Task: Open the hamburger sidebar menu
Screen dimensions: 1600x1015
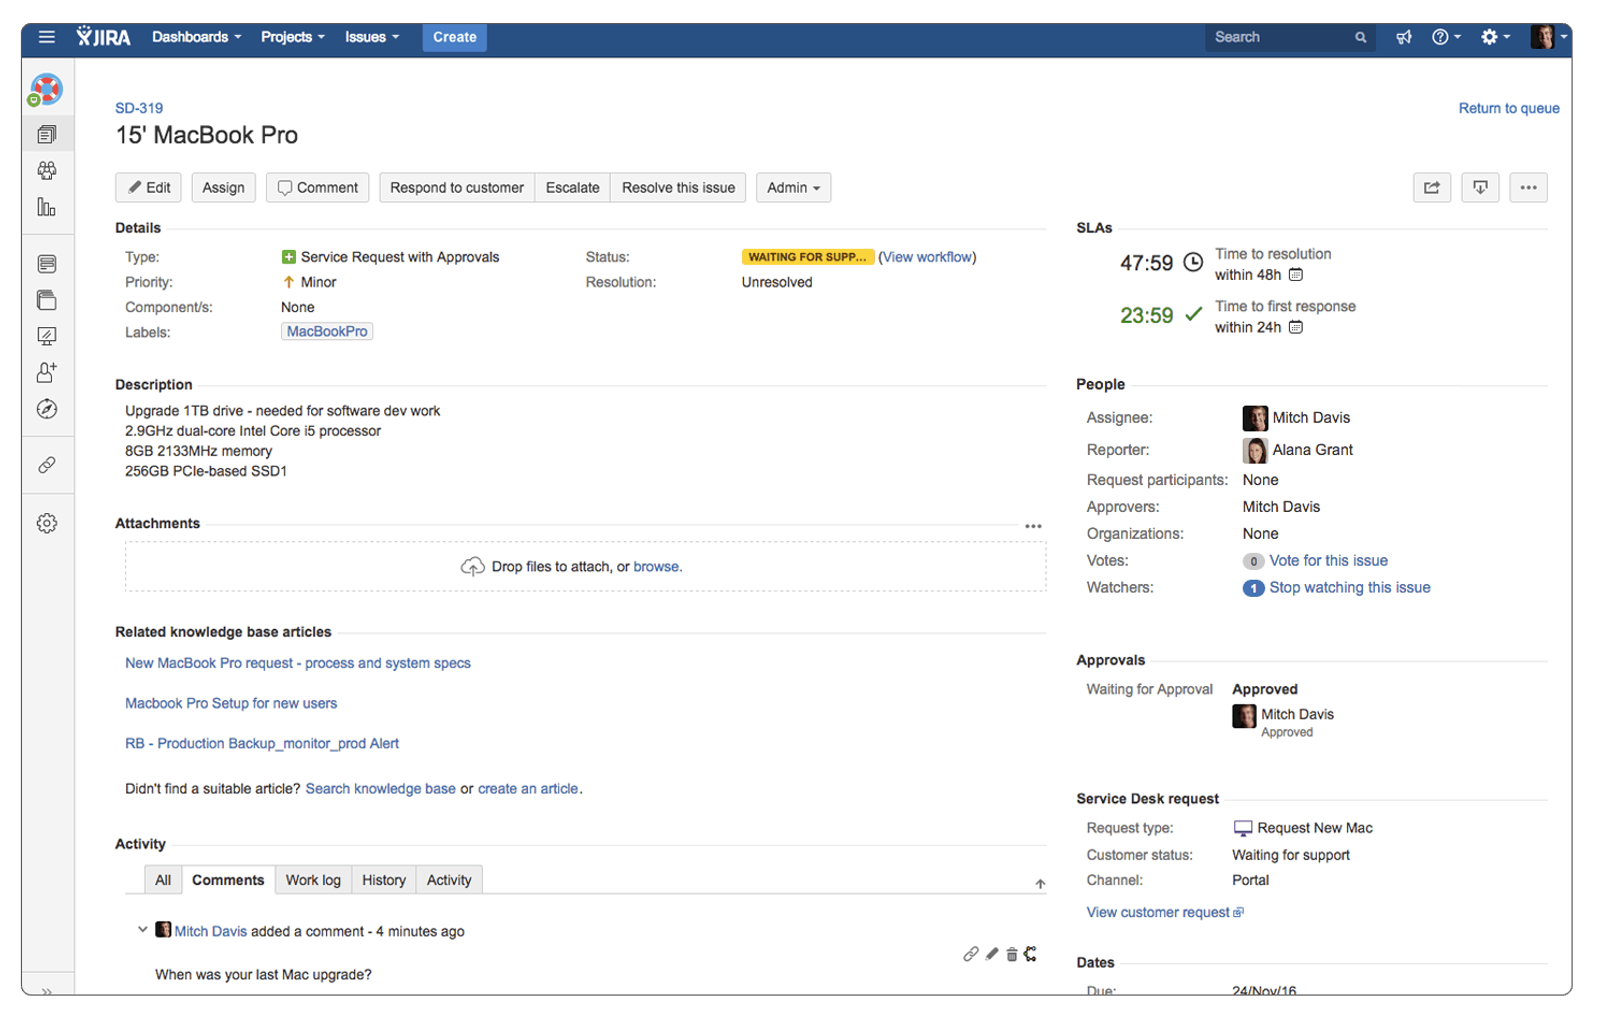Action: [46, 37]
